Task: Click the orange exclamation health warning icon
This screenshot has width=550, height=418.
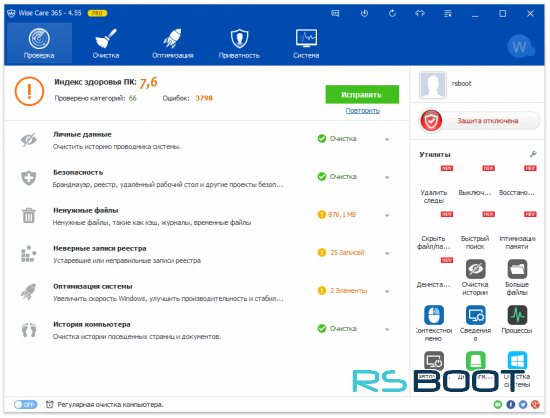Action: pos(29,91)
